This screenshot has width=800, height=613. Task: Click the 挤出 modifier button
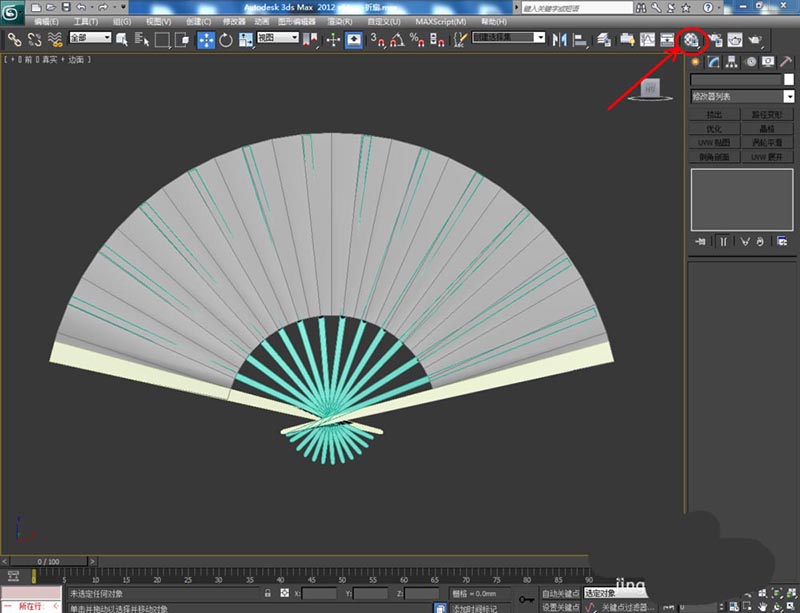tap(714, 115)
